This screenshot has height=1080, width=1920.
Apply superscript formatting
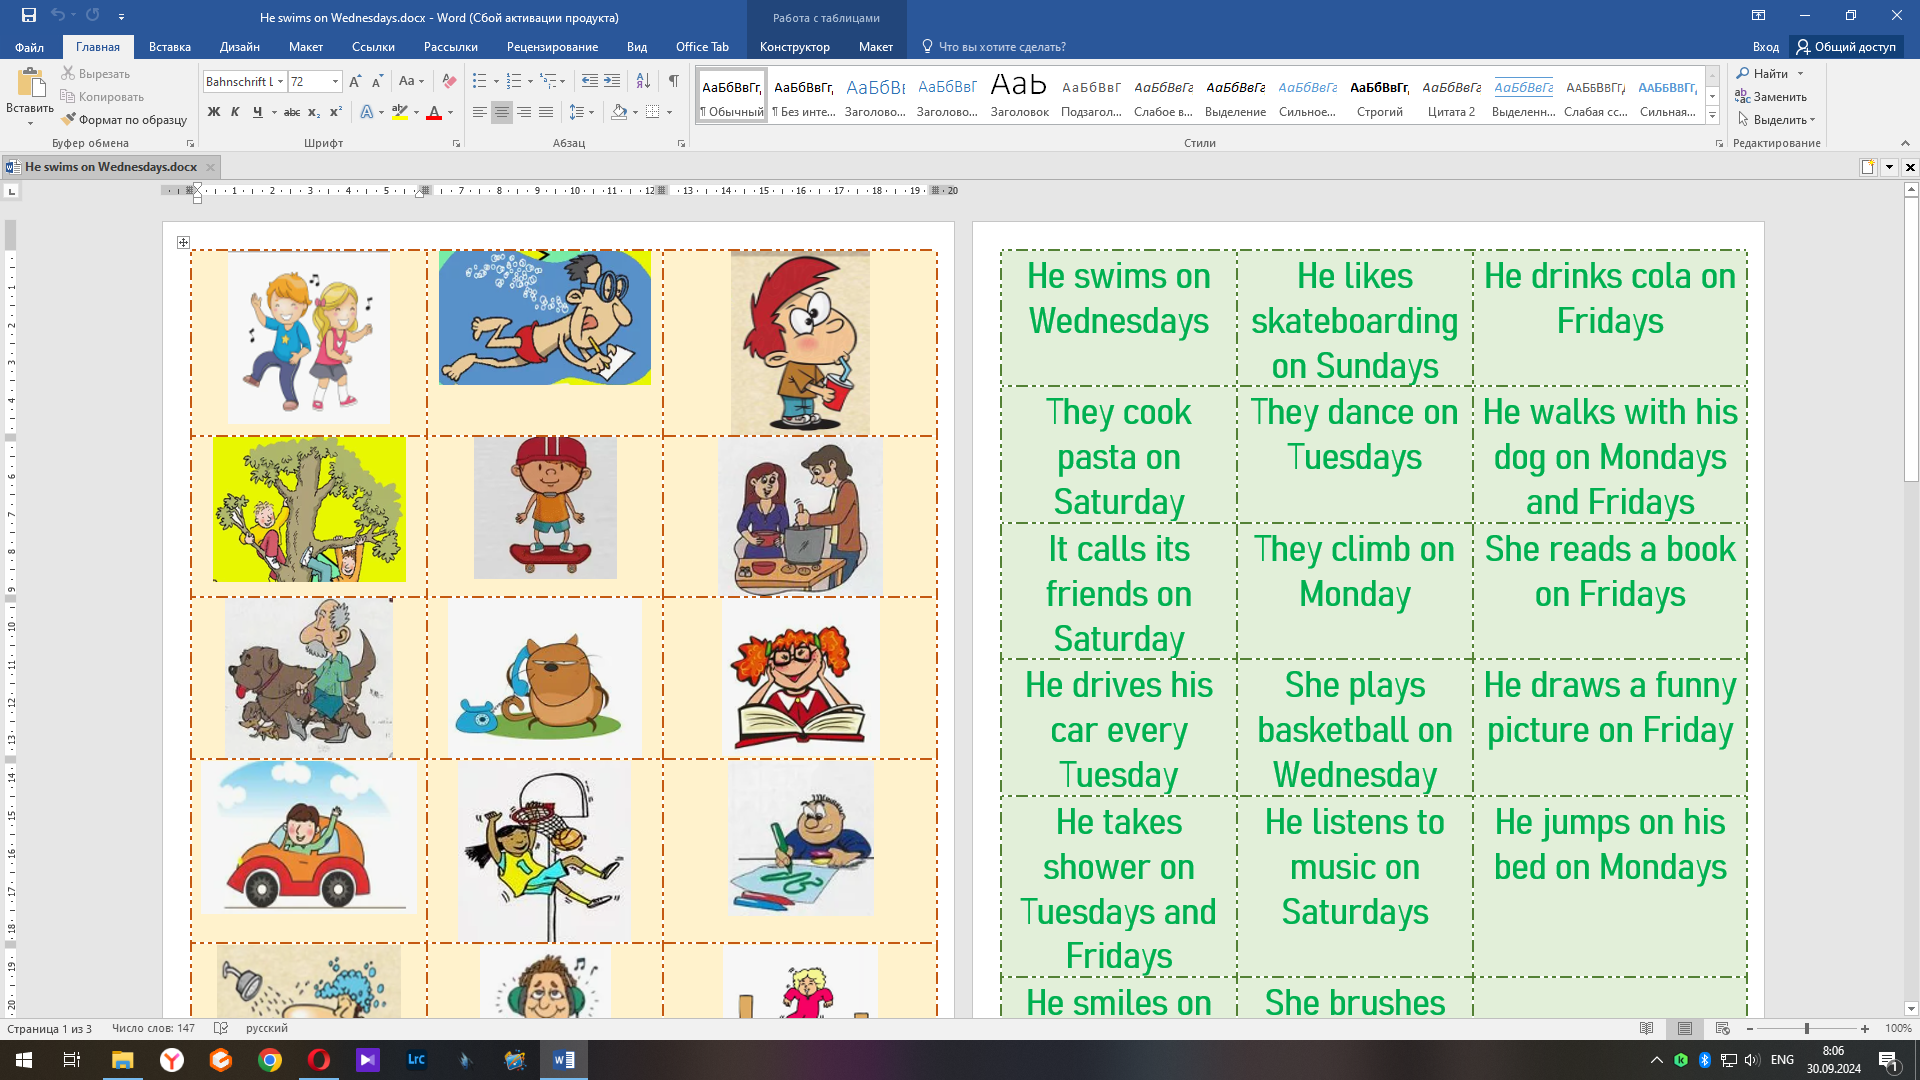[336, 112]
